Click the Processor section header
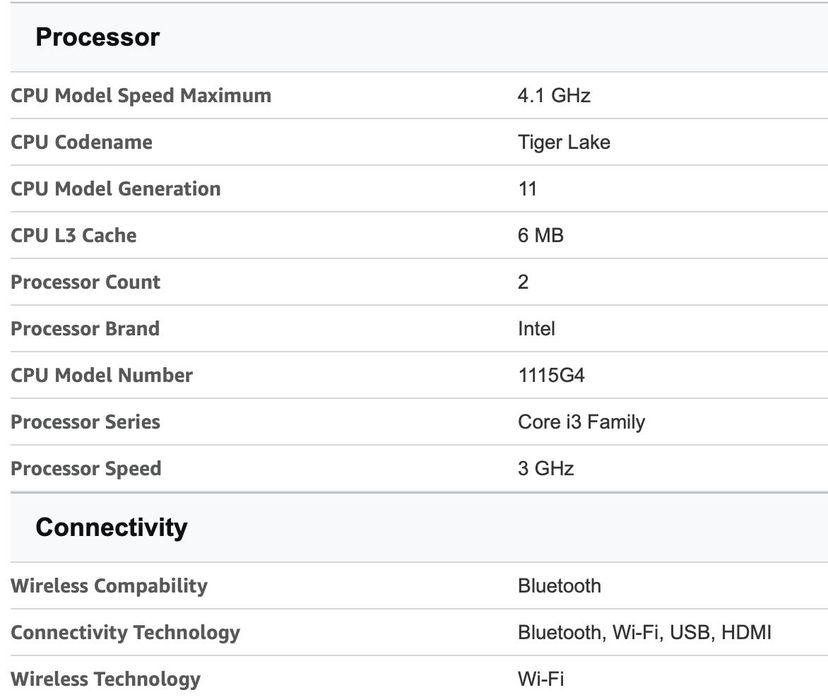 click(x=98, y=37)
